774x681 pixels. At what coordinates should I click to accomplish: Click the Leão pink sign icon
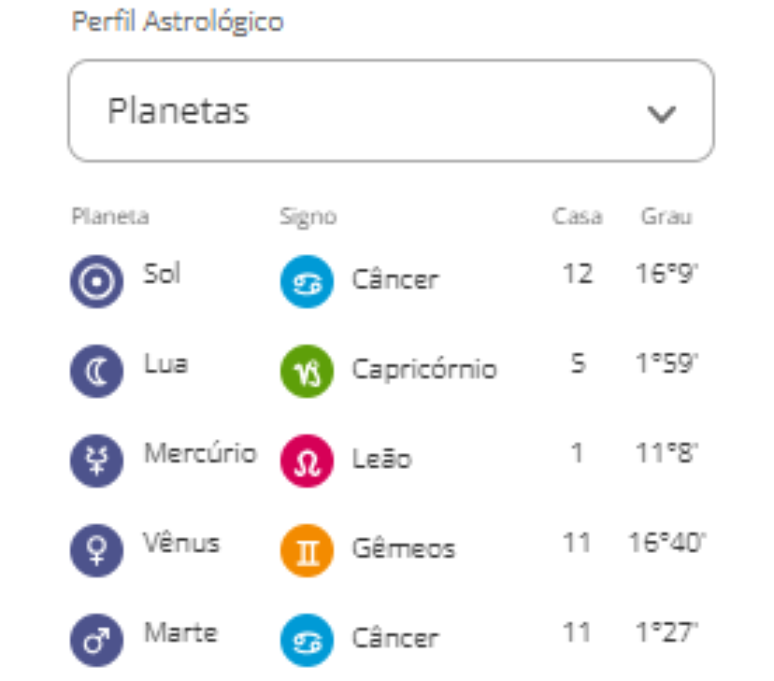305,461
